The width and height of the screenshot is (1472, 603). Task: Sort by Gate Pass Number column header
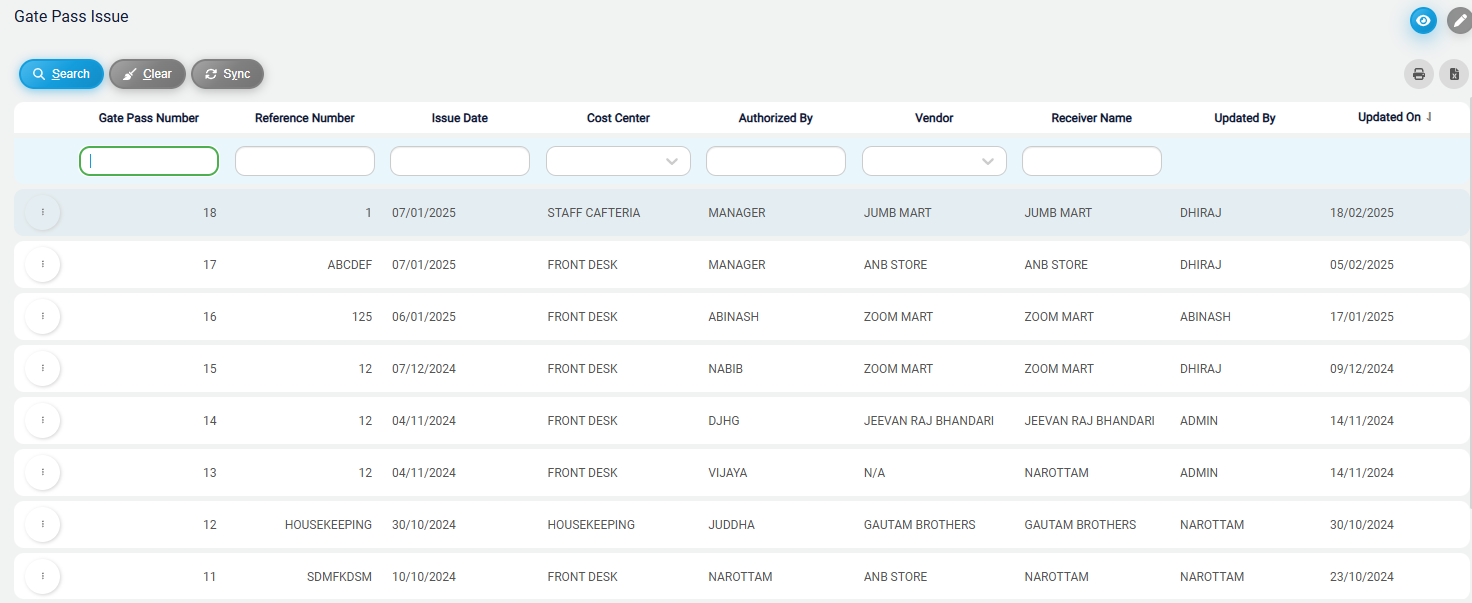point(149,118)
